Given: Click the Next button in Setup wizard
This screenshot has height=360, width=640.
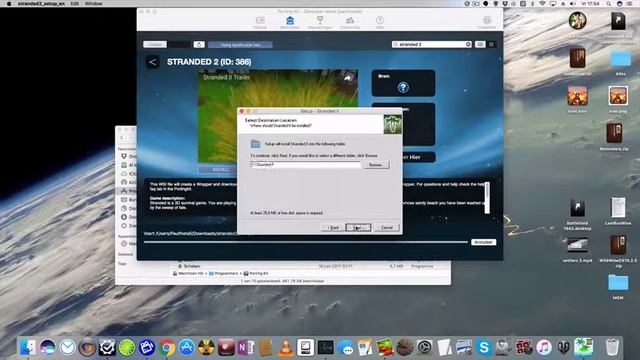Looking at the screenshot, I should point(358,227).
